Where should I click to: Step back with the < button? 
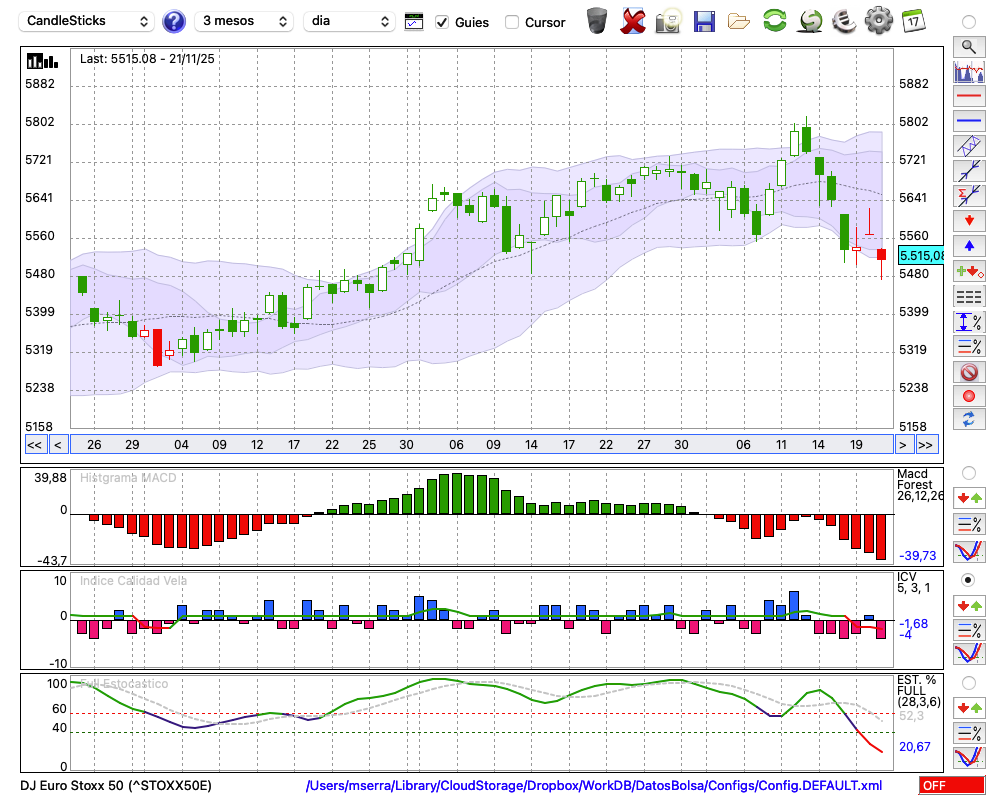click(58, 445)
